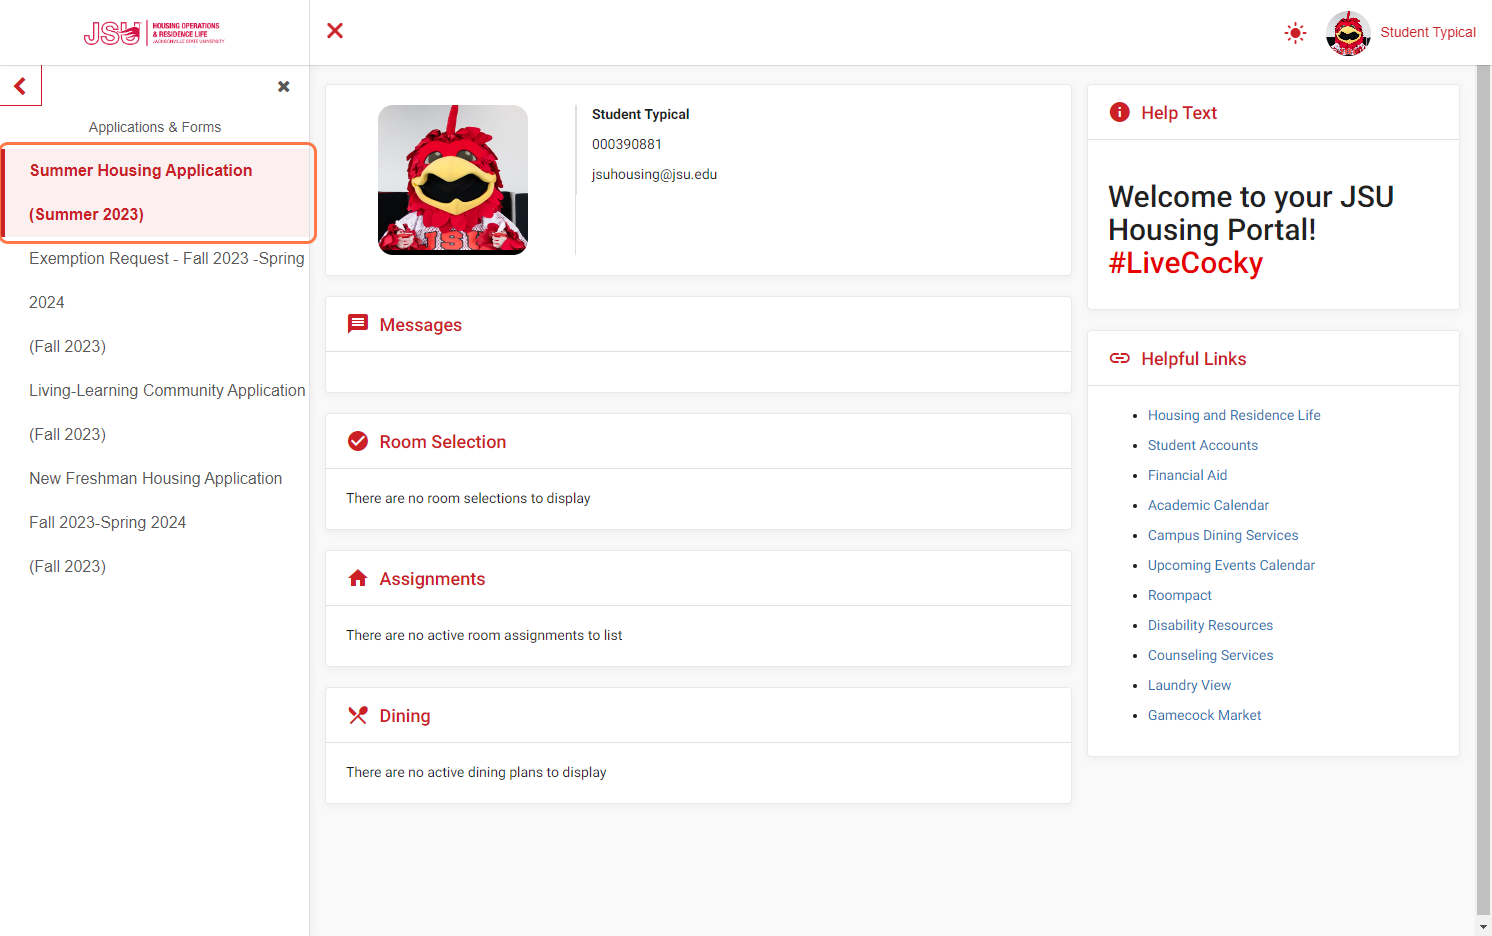
Task: Open Disability Resources link
Action: point(1210,625)
